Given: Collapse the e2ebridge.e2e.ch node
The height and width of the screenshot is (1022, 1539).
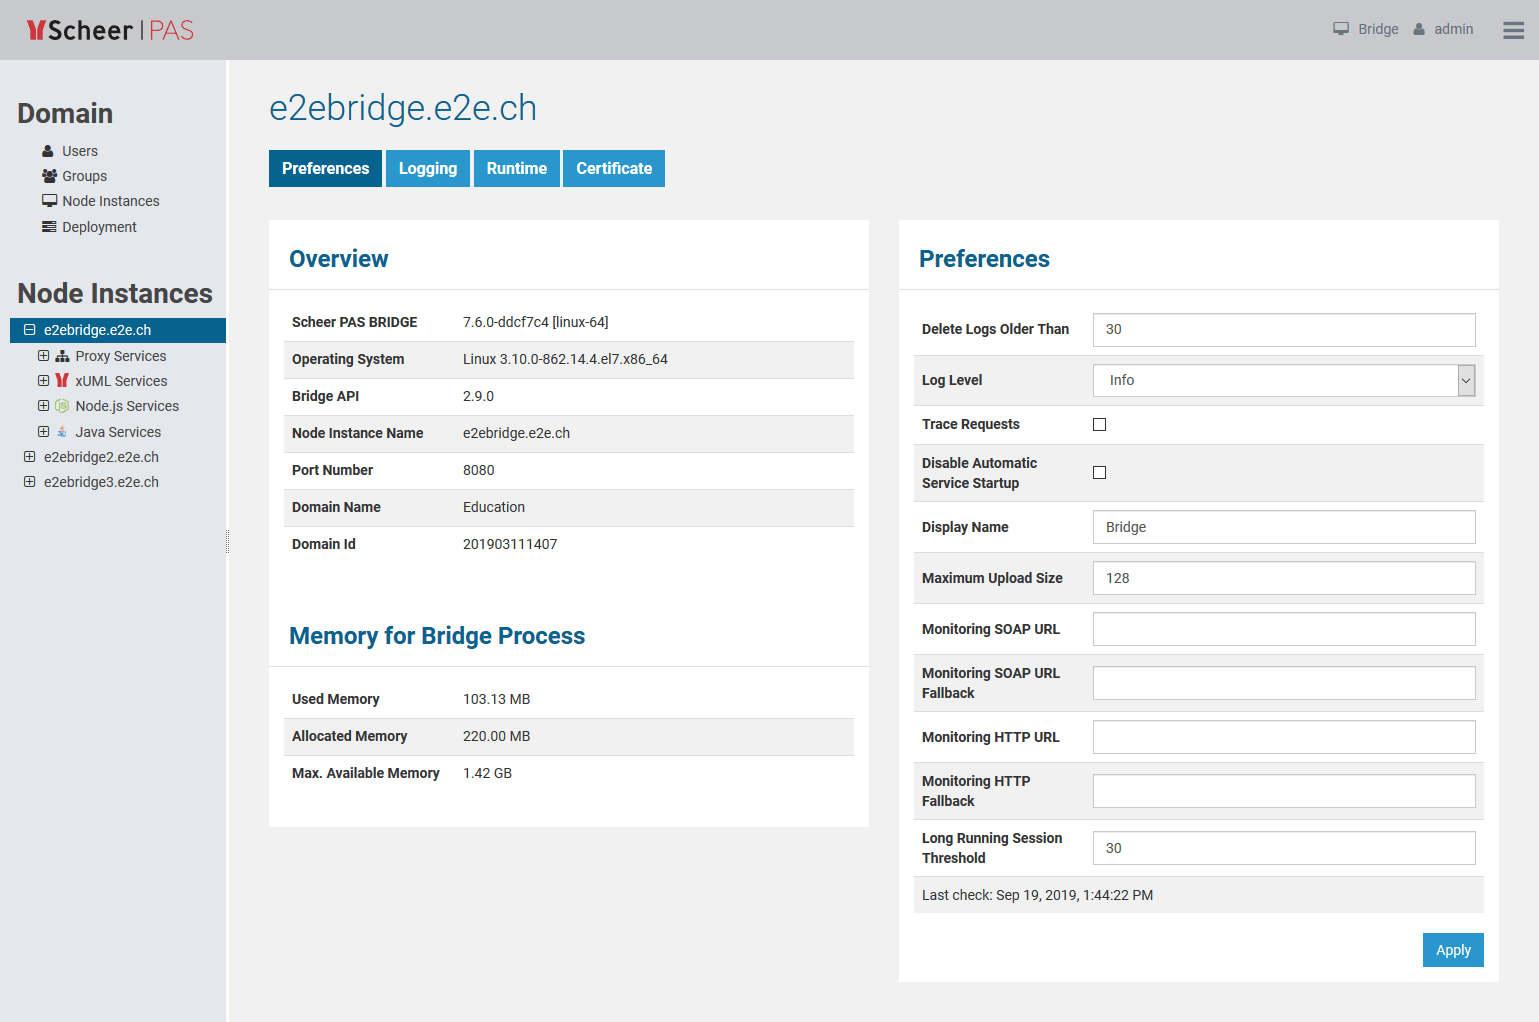Looking at the screenshot, I should [30, 330].
